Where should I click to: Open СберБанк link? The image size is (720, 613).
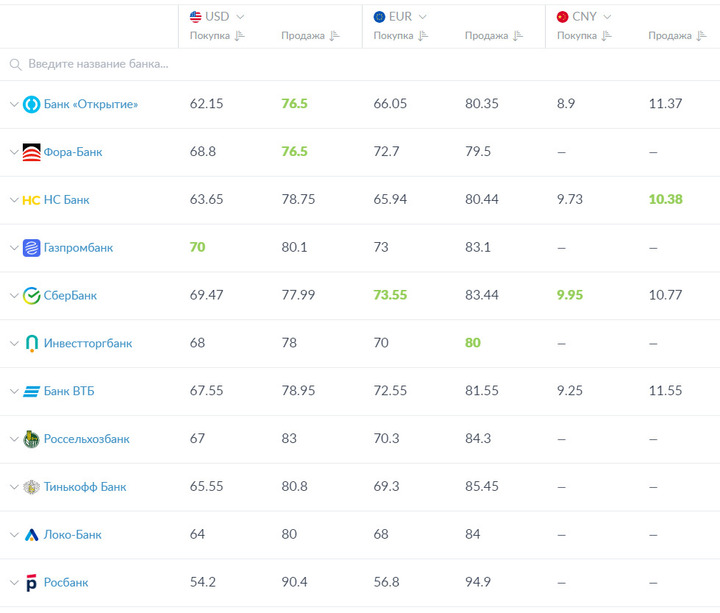tap(70, 296)
